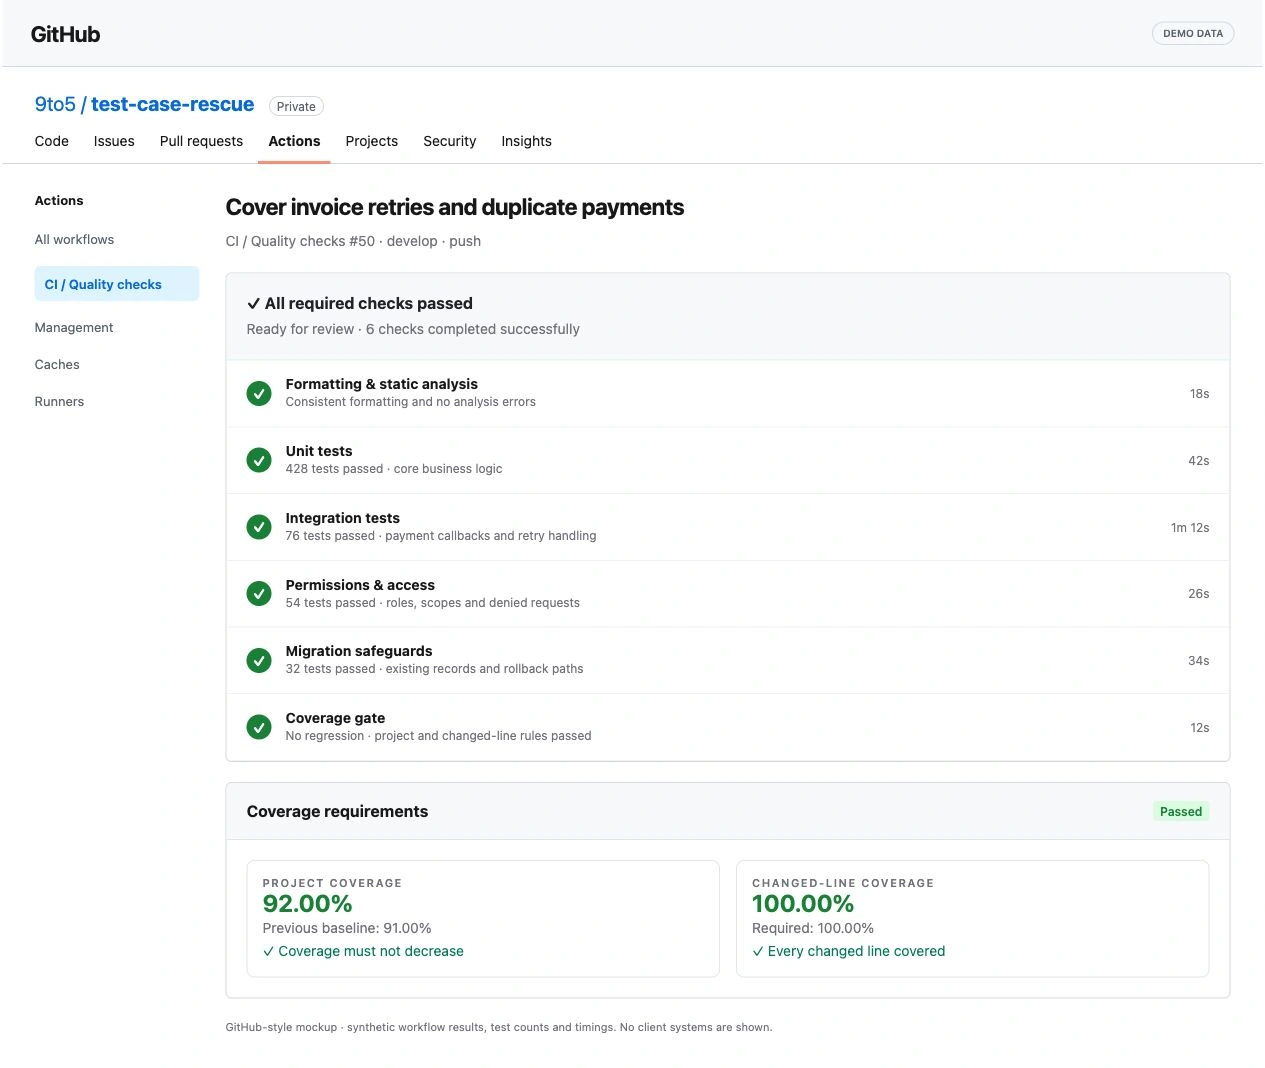Click the DEMO DATA badge
1265x1068 pixels.
point(1193,33)
